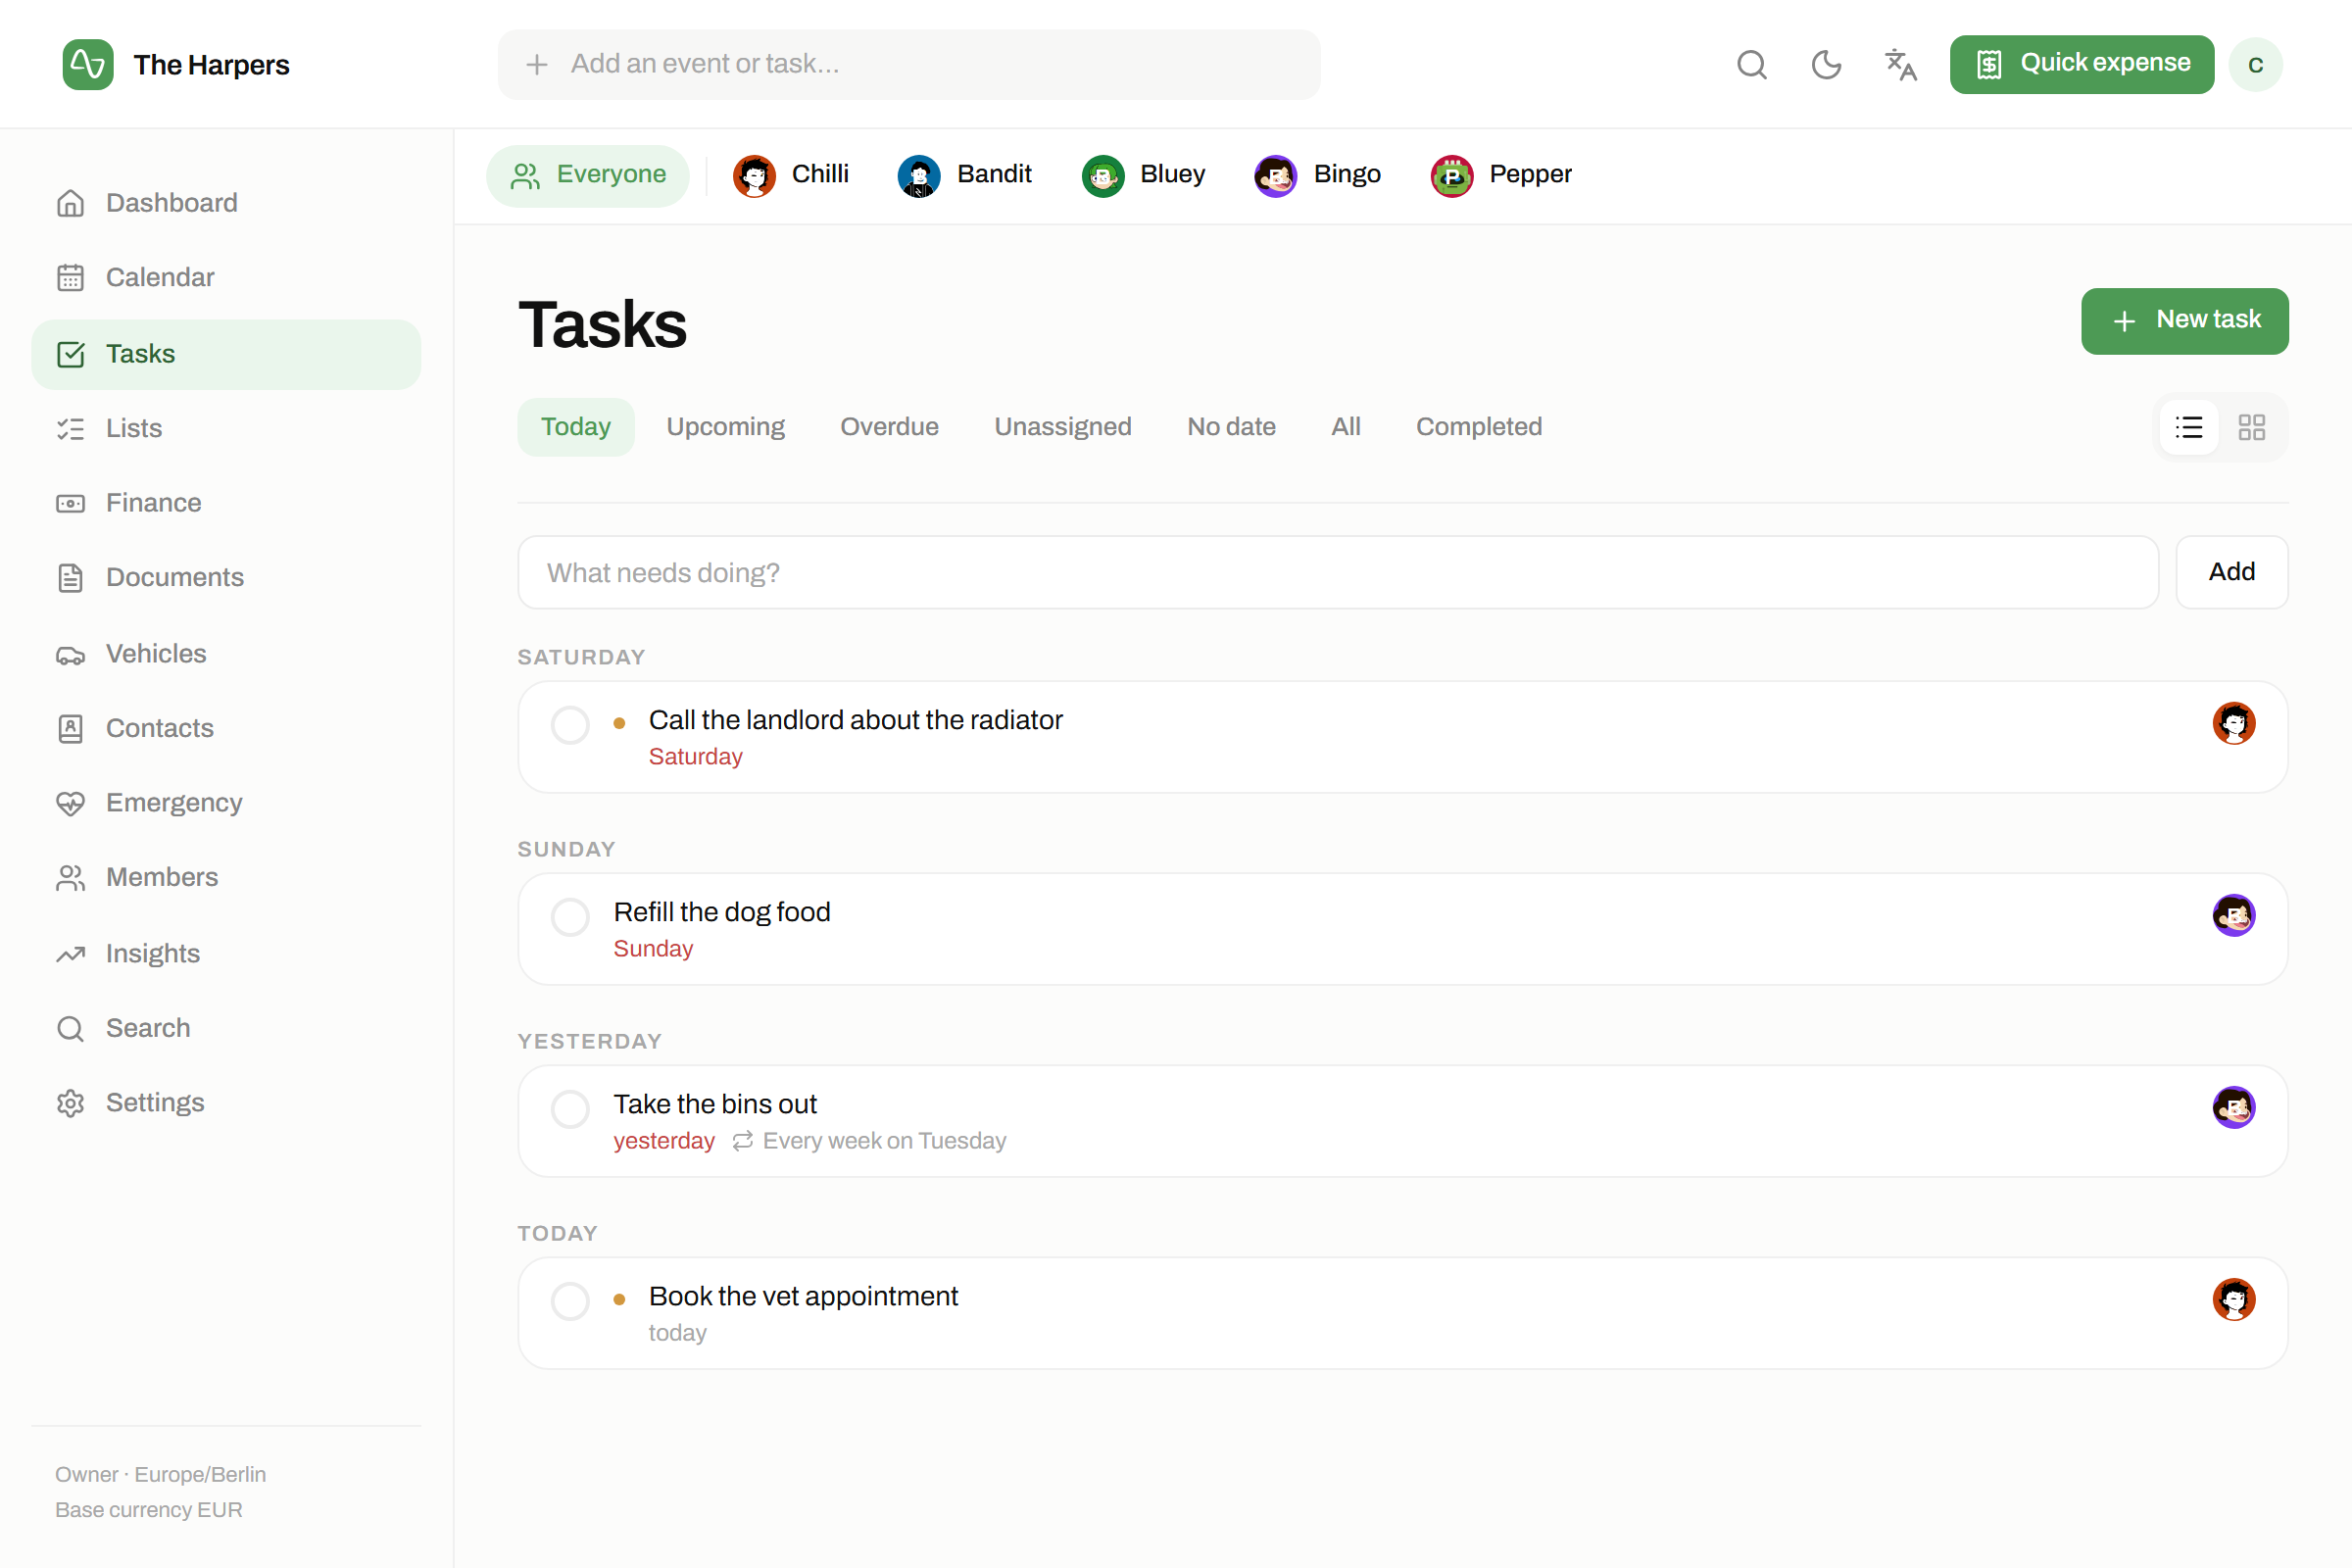The height and width of the screenshot is (1568, 2352).
Task: Check off 'Take the bins out'
Action: tap(570, 1109)
